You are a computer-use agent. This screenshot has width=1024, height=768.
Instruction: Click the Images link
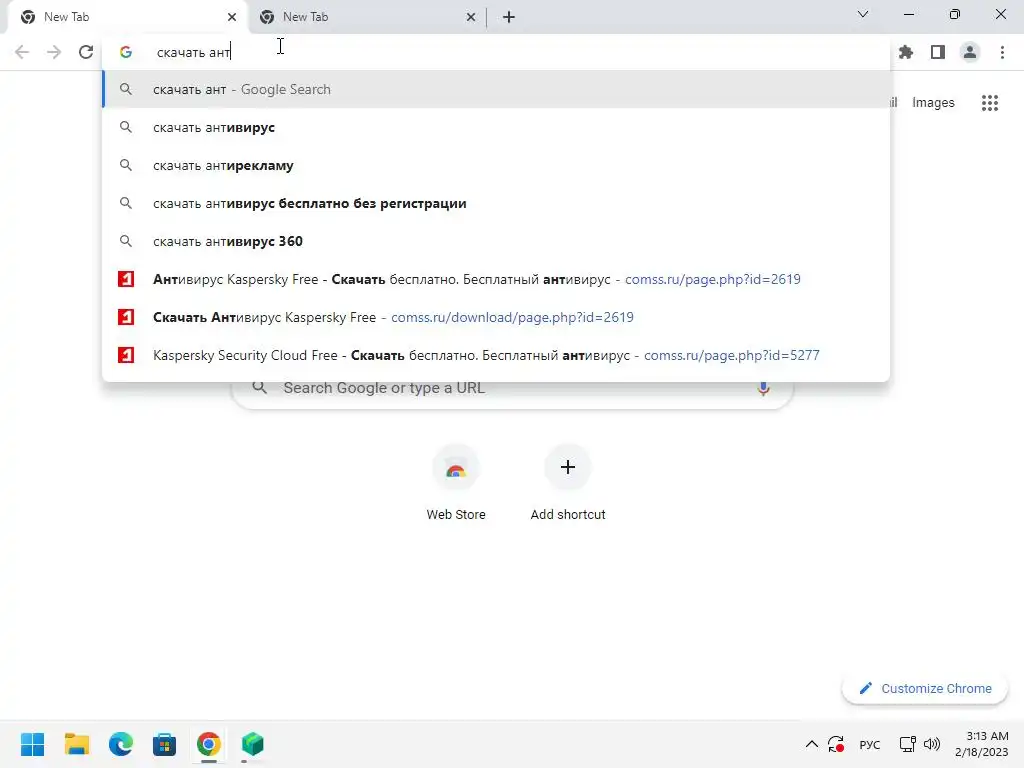coord(933,103)
